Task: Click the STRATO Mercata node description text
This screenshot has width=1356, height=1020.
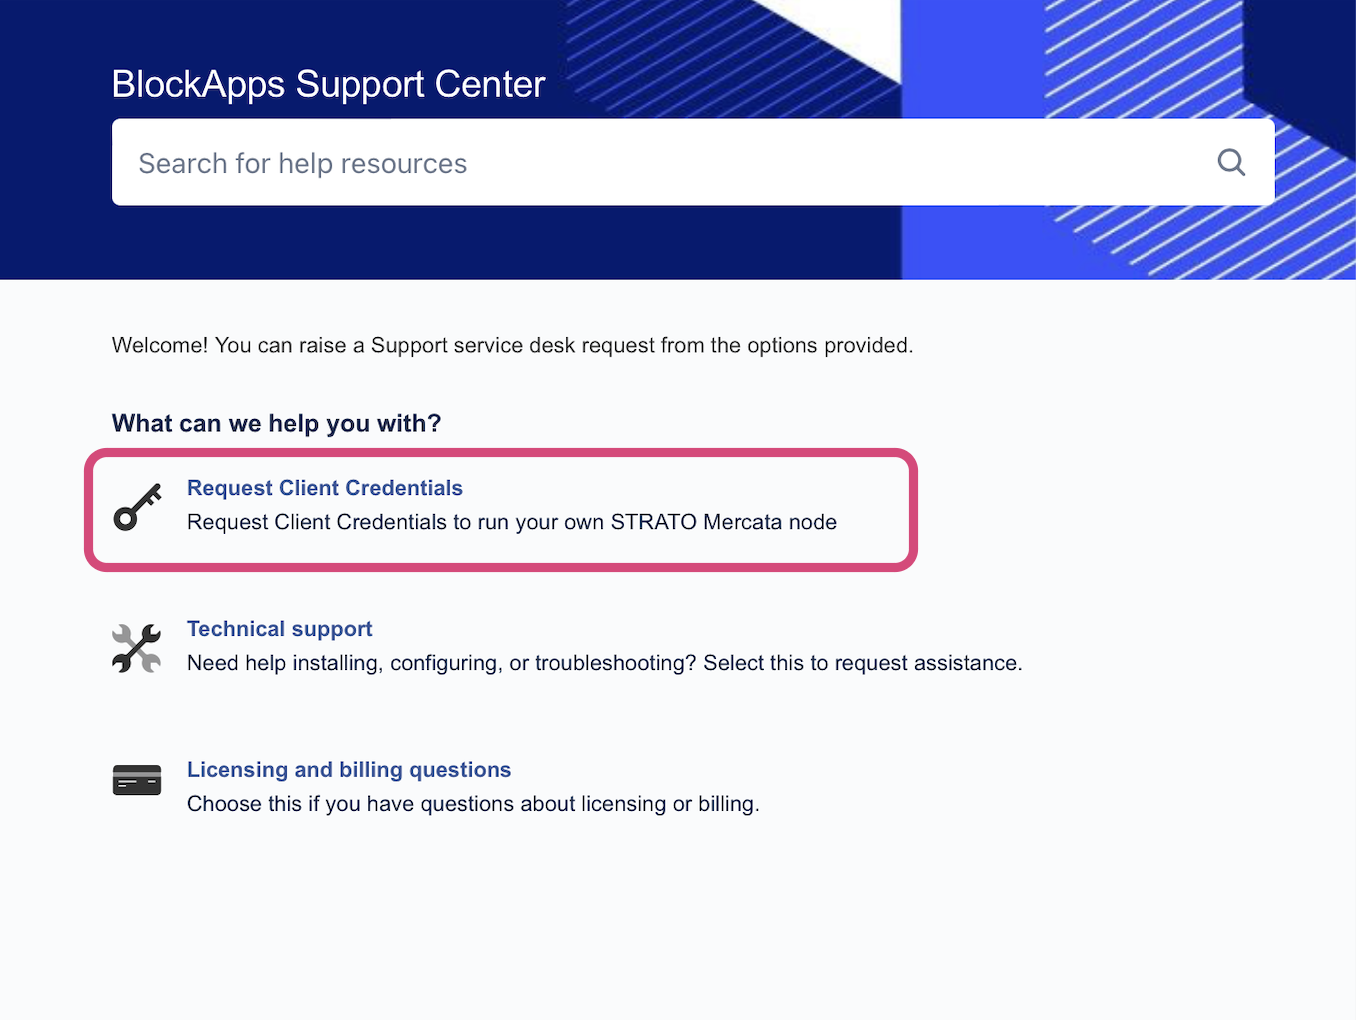Action: click(511, 522)
